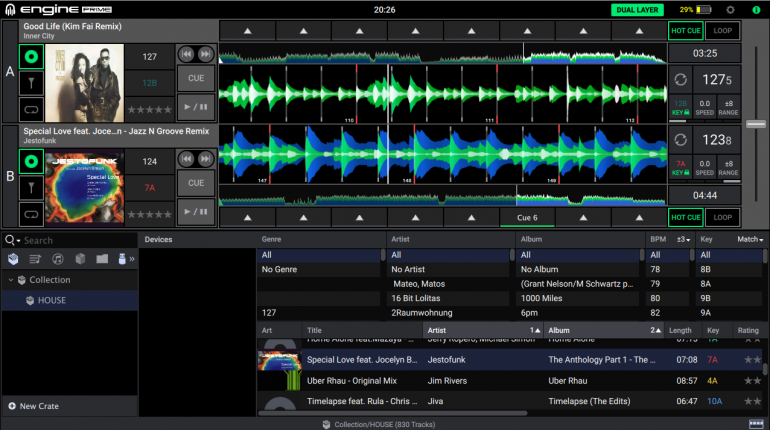Click Deck A sync icon beside 127.5
Image resolution: width=770 pixels, height=430 pixels.
pyautogui.click(x=681, y=80)
